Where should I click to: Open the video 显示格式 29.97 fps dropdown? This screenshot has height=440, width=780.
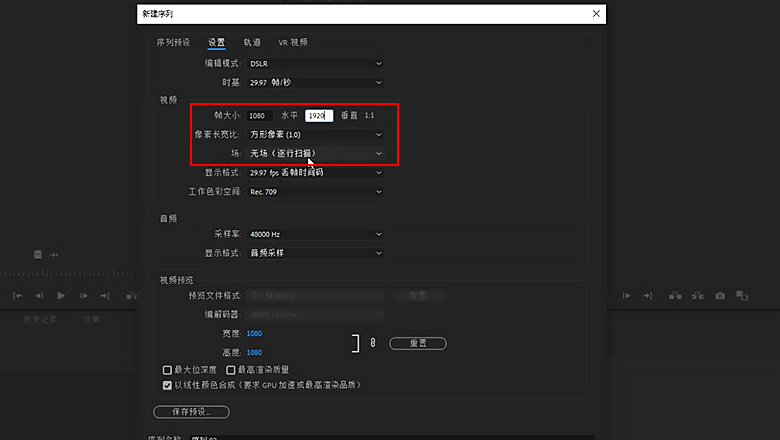pos(315,173)
